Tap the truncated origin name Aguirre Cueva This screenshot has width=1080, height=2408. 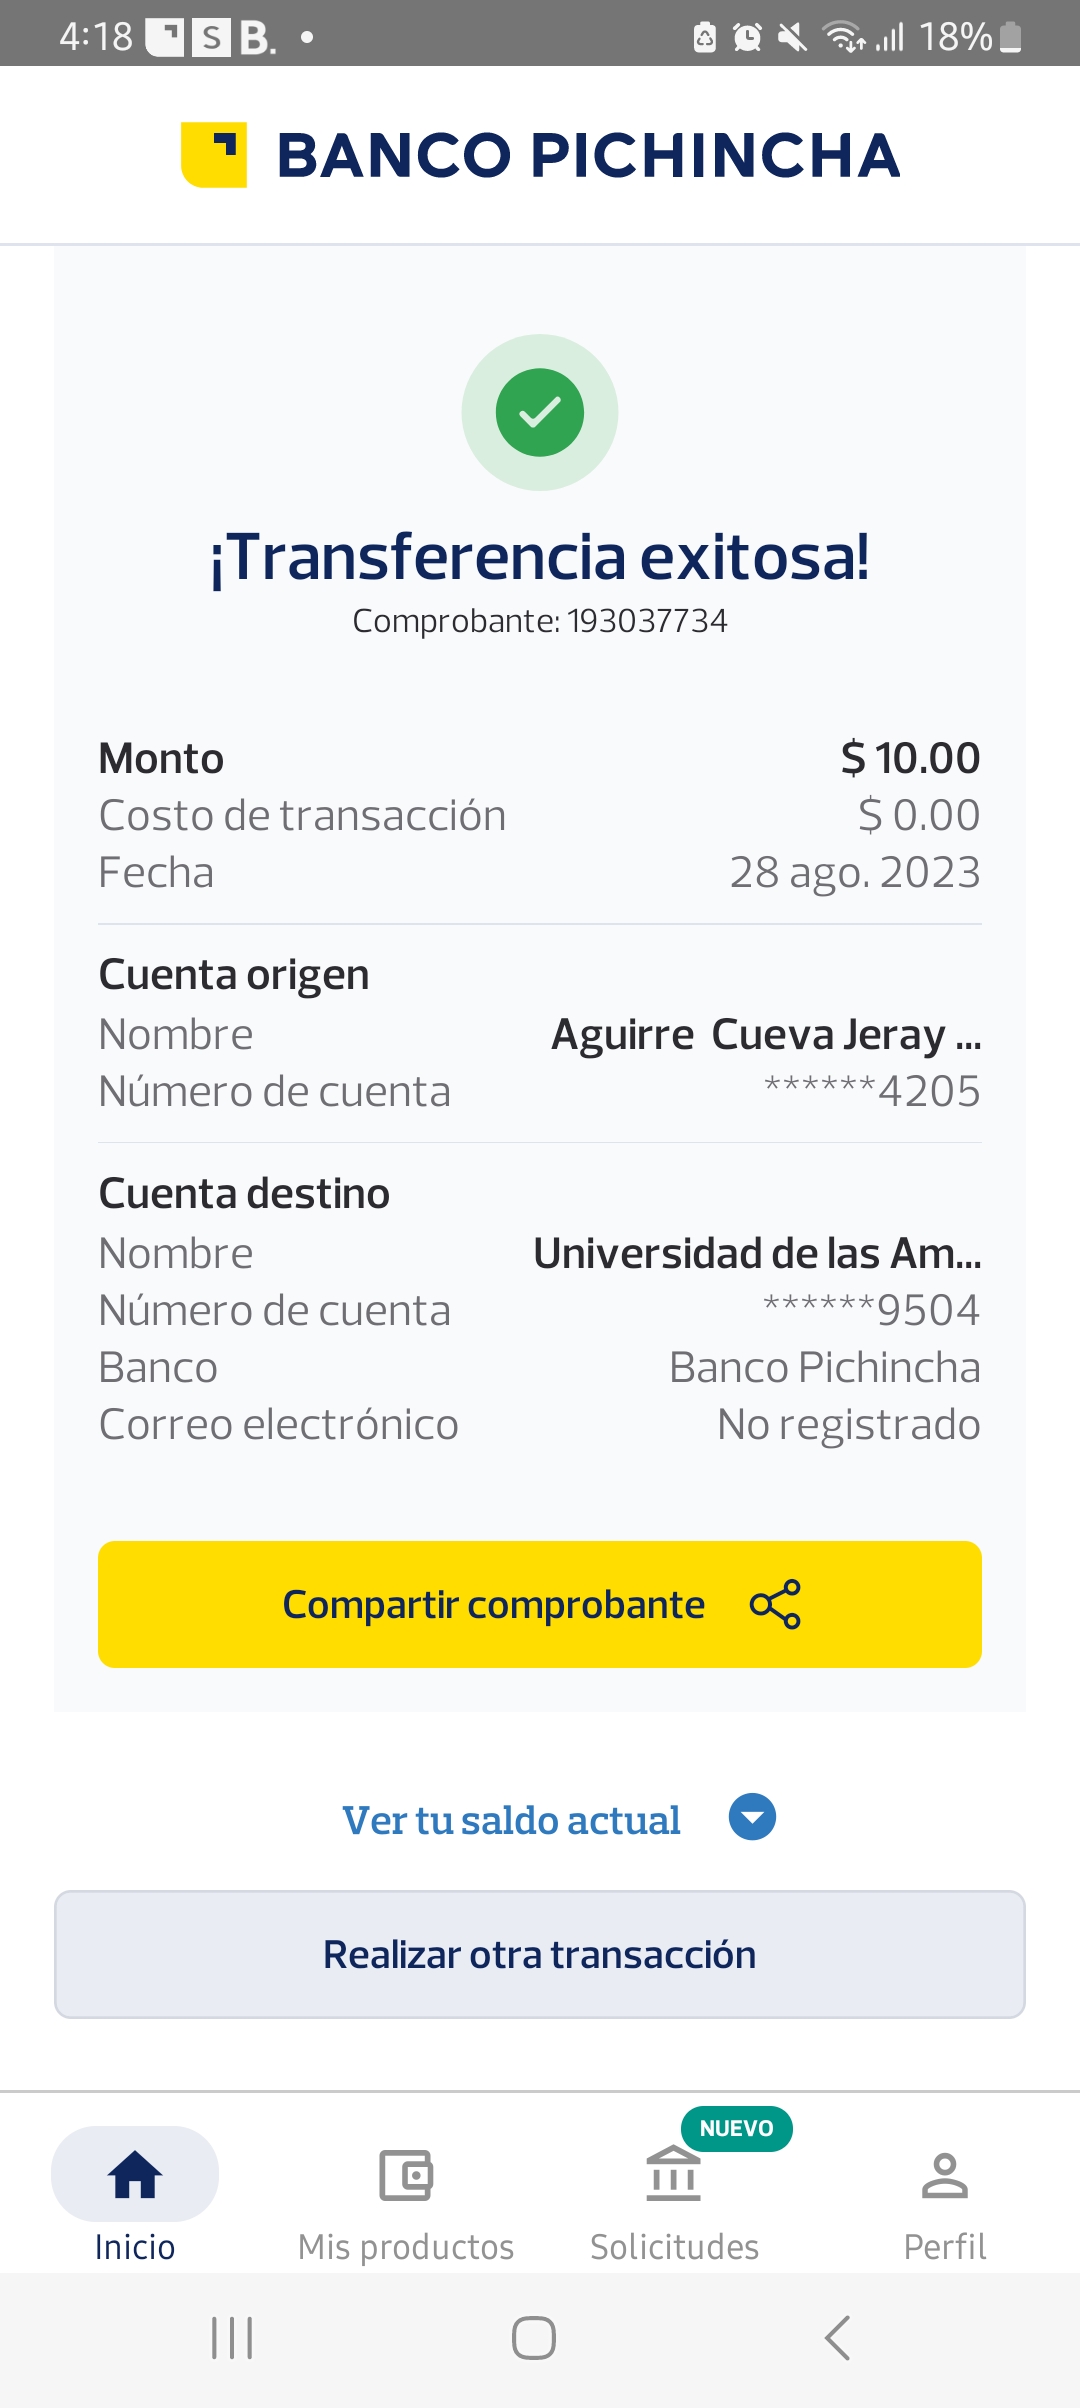coord(766,1035)
